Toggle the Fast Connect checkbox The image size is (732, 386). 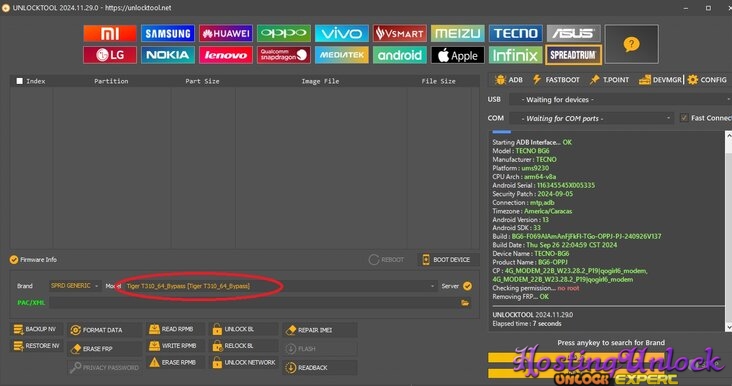(684, 118)
